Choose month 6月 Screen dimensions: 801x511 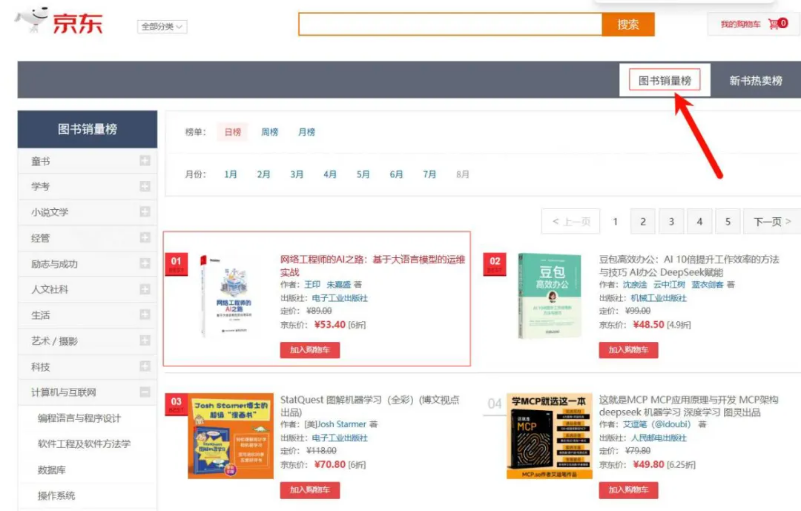coord(396,174)
